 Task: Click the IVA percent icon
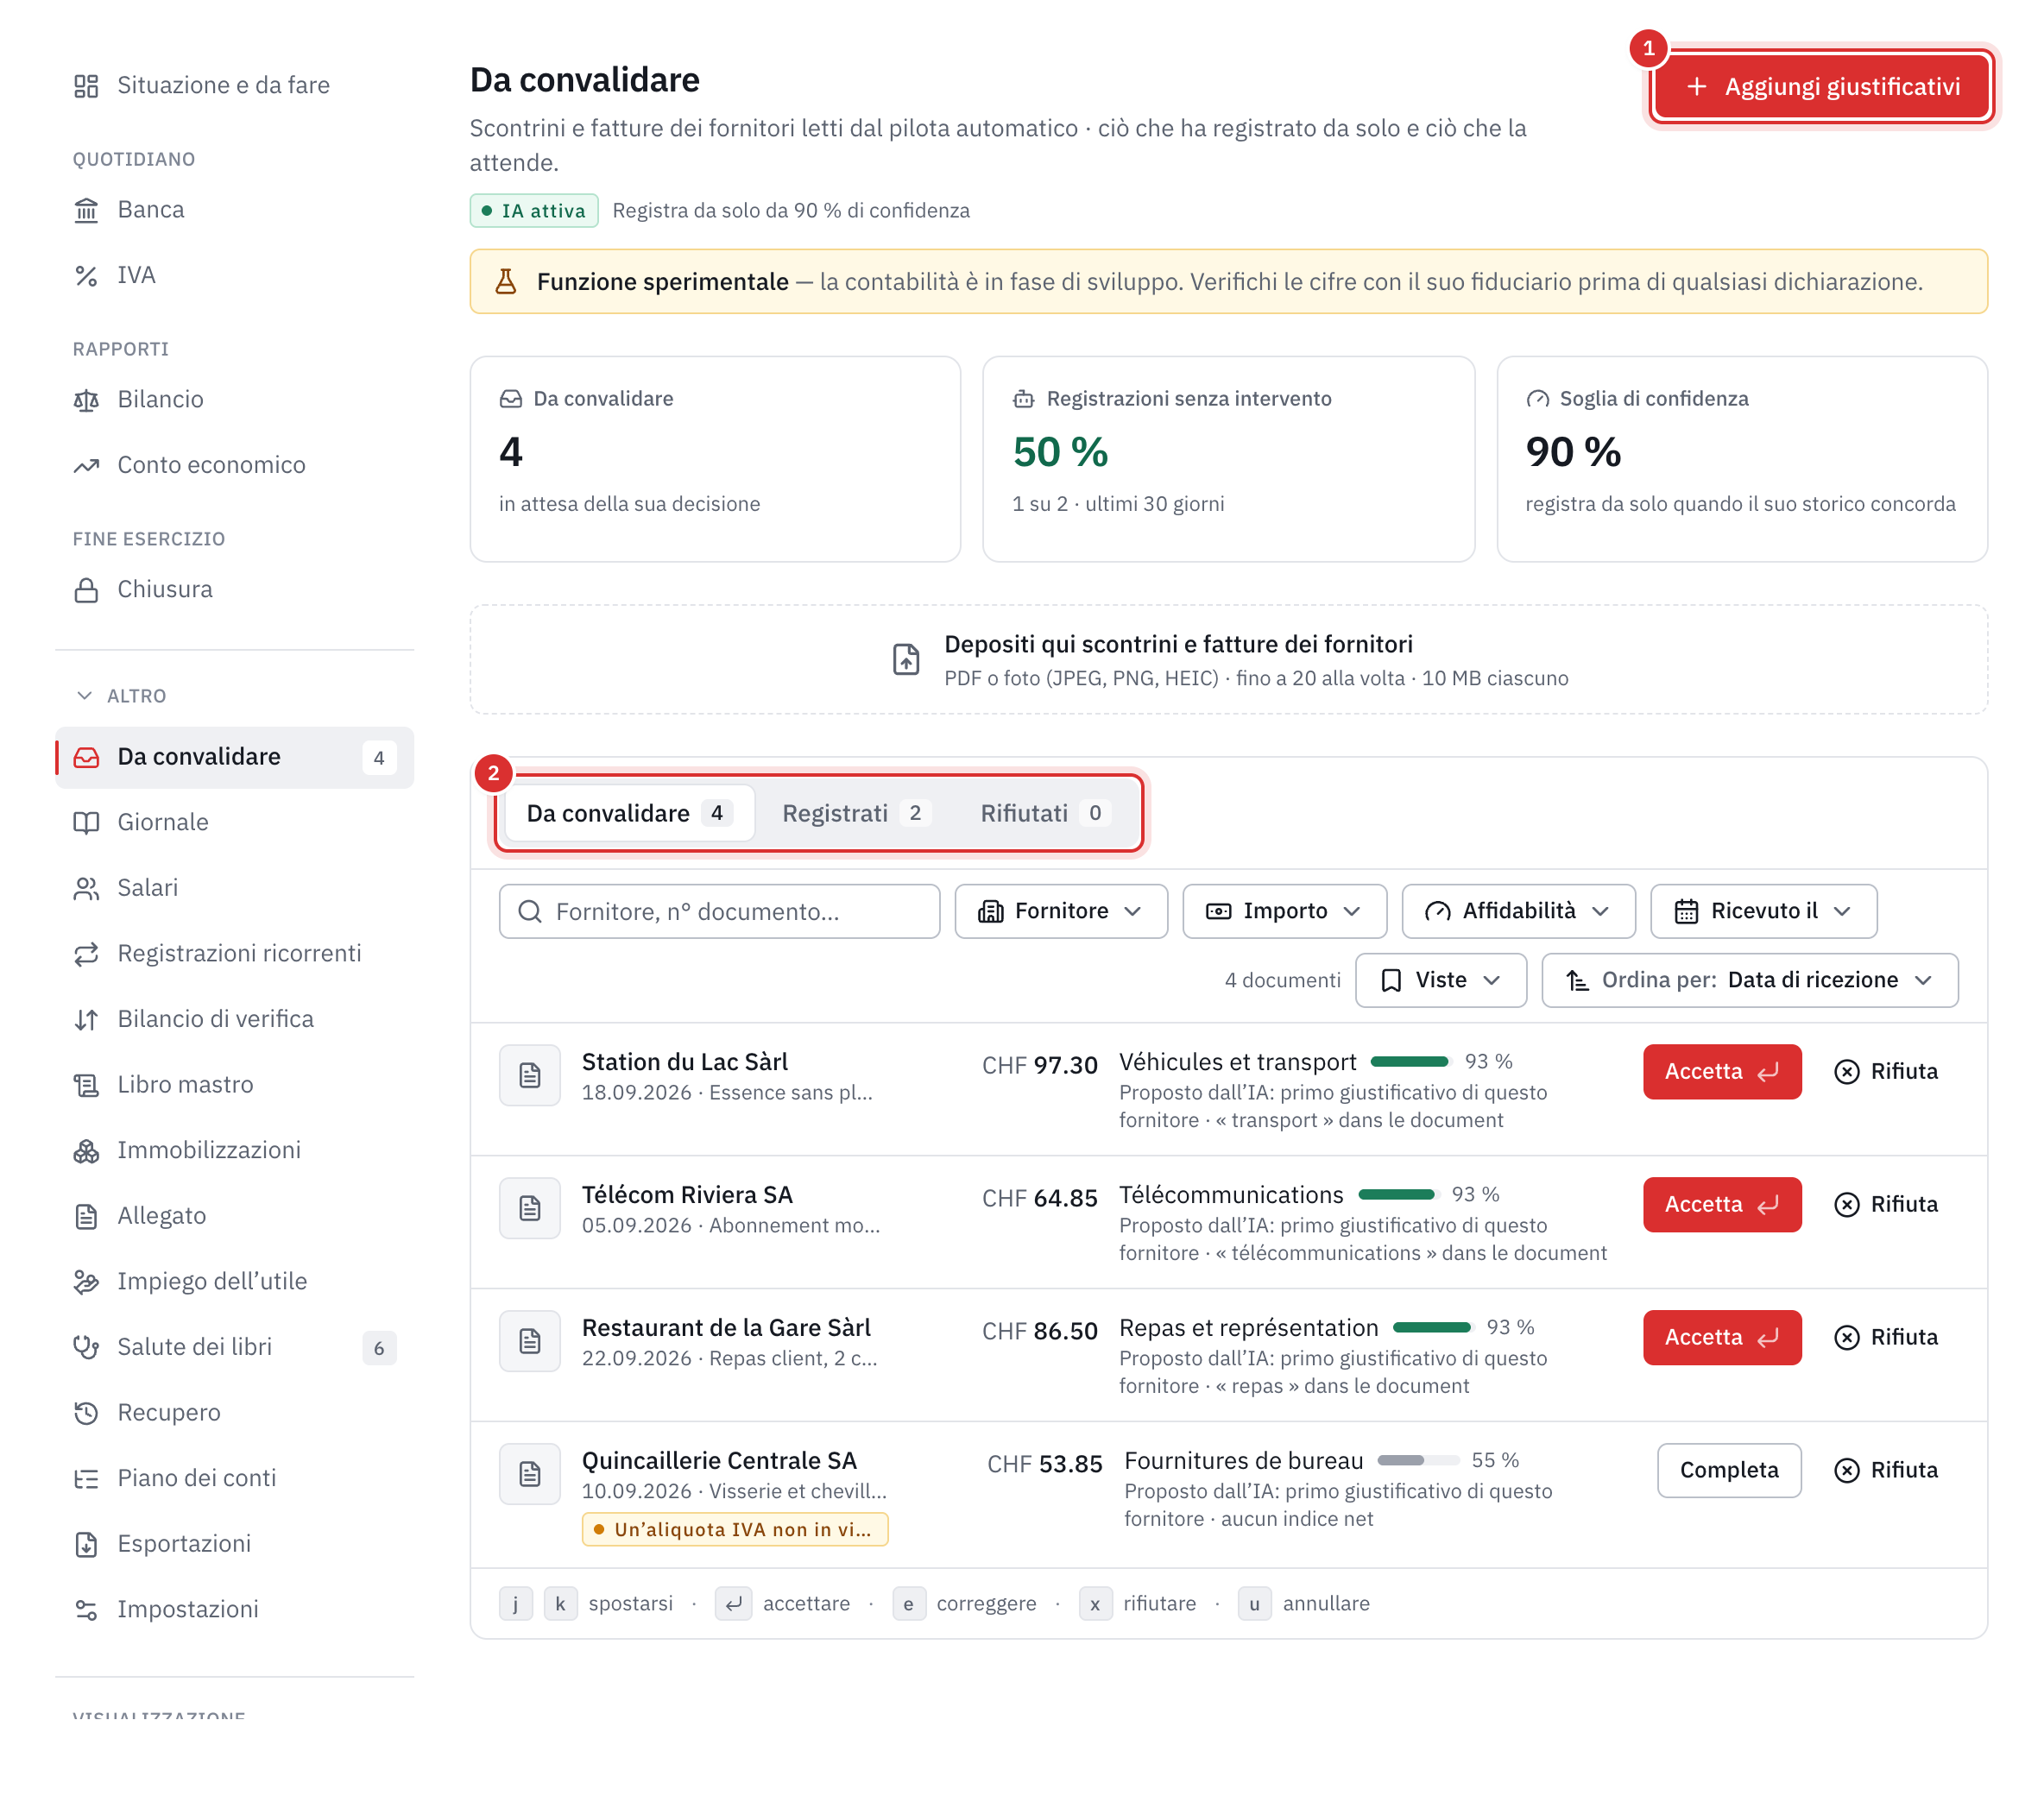pos(86,276)
